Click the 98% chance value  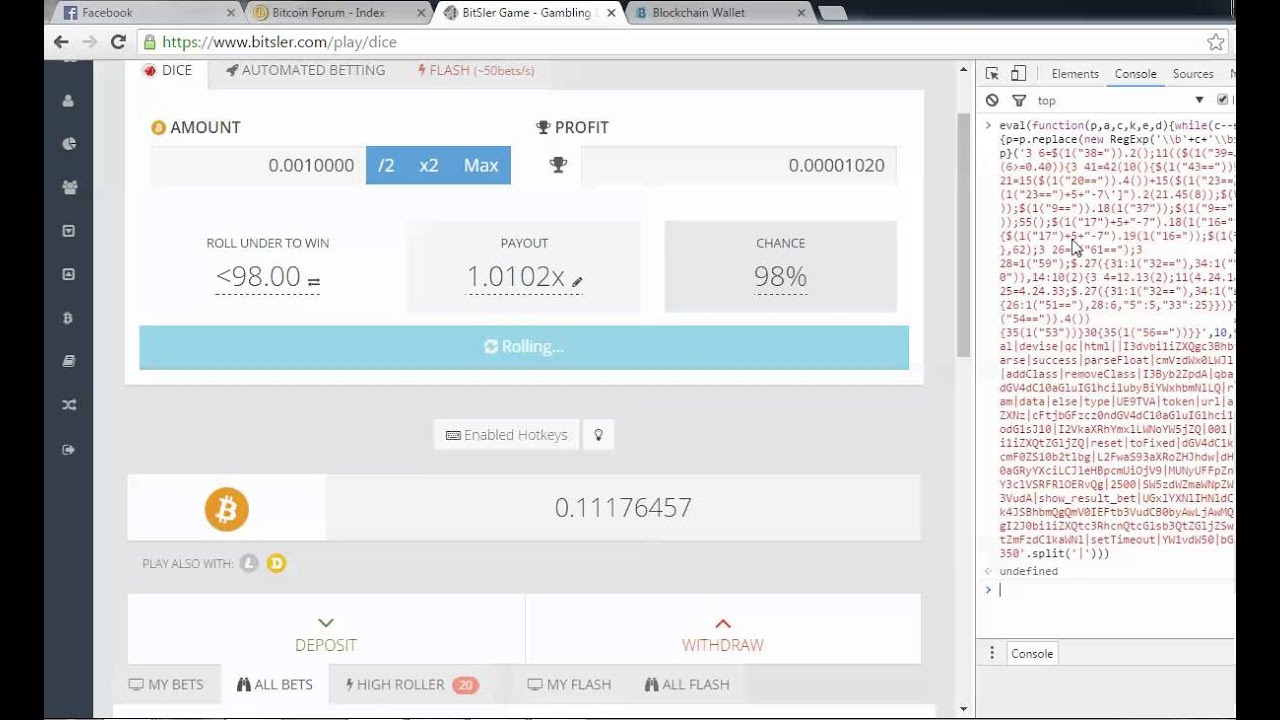point(780,277)
